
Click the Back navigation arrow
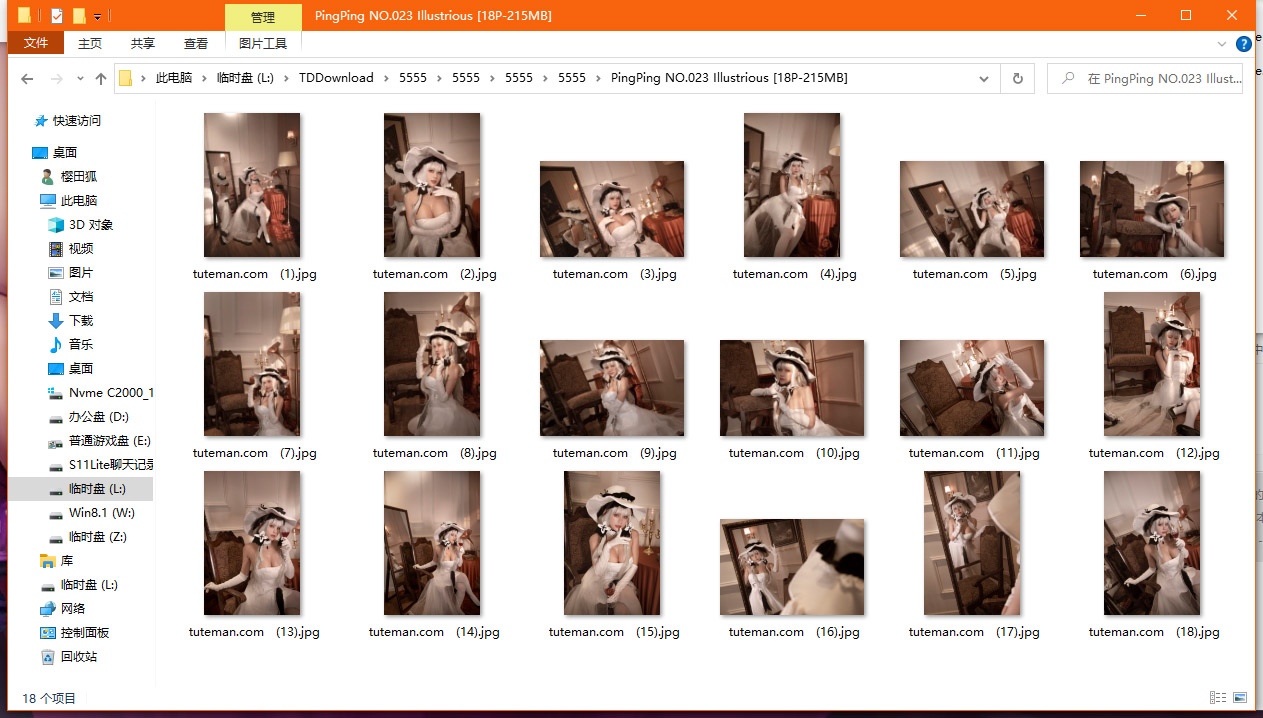click(x=27, y=79)
